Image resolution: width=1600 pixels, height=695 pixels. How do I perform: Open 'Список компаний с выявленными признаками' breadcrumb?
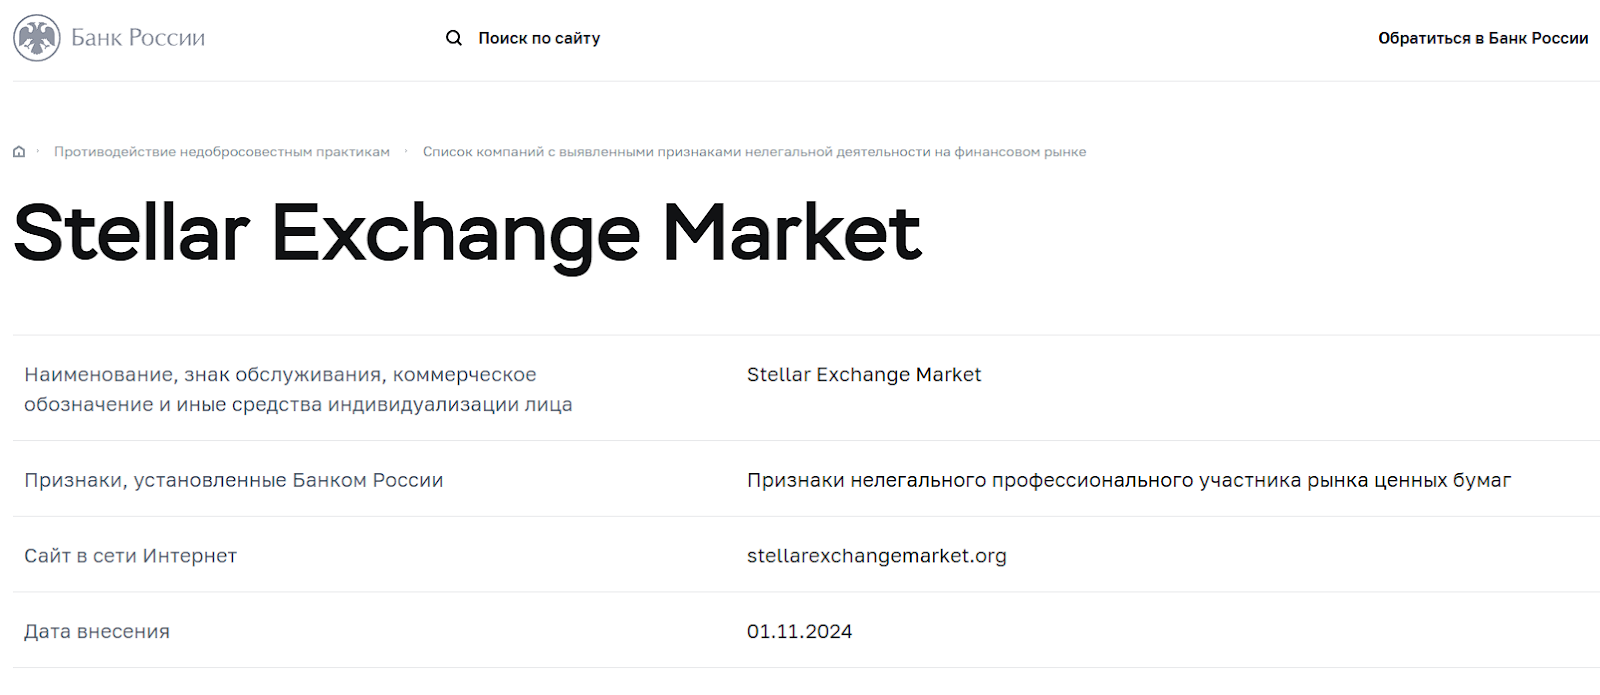point(754,152)
